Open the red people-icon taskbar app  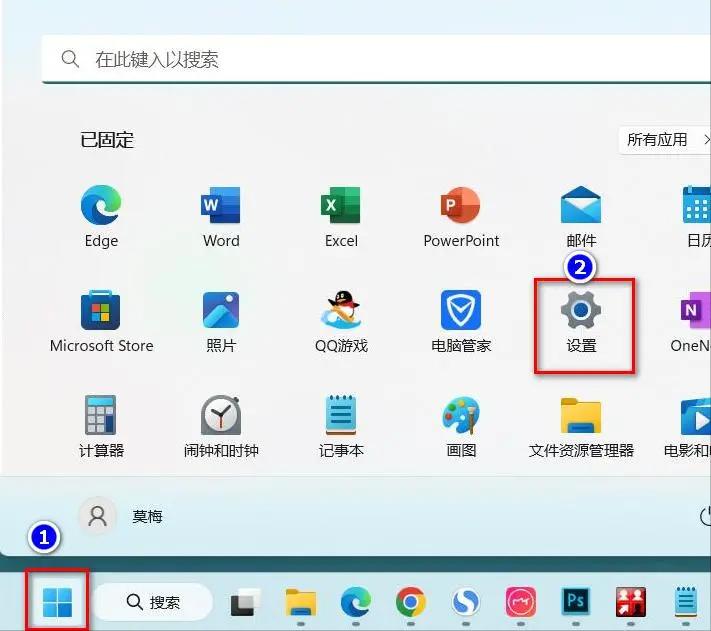pos(630,602)
